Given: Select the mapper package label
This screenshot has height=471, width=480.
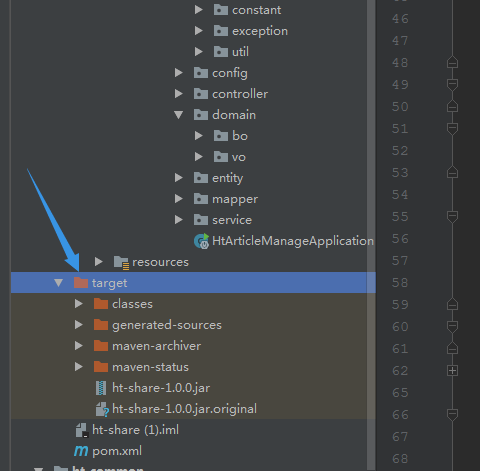Looking at the screenshot, I should click(235, 199).
